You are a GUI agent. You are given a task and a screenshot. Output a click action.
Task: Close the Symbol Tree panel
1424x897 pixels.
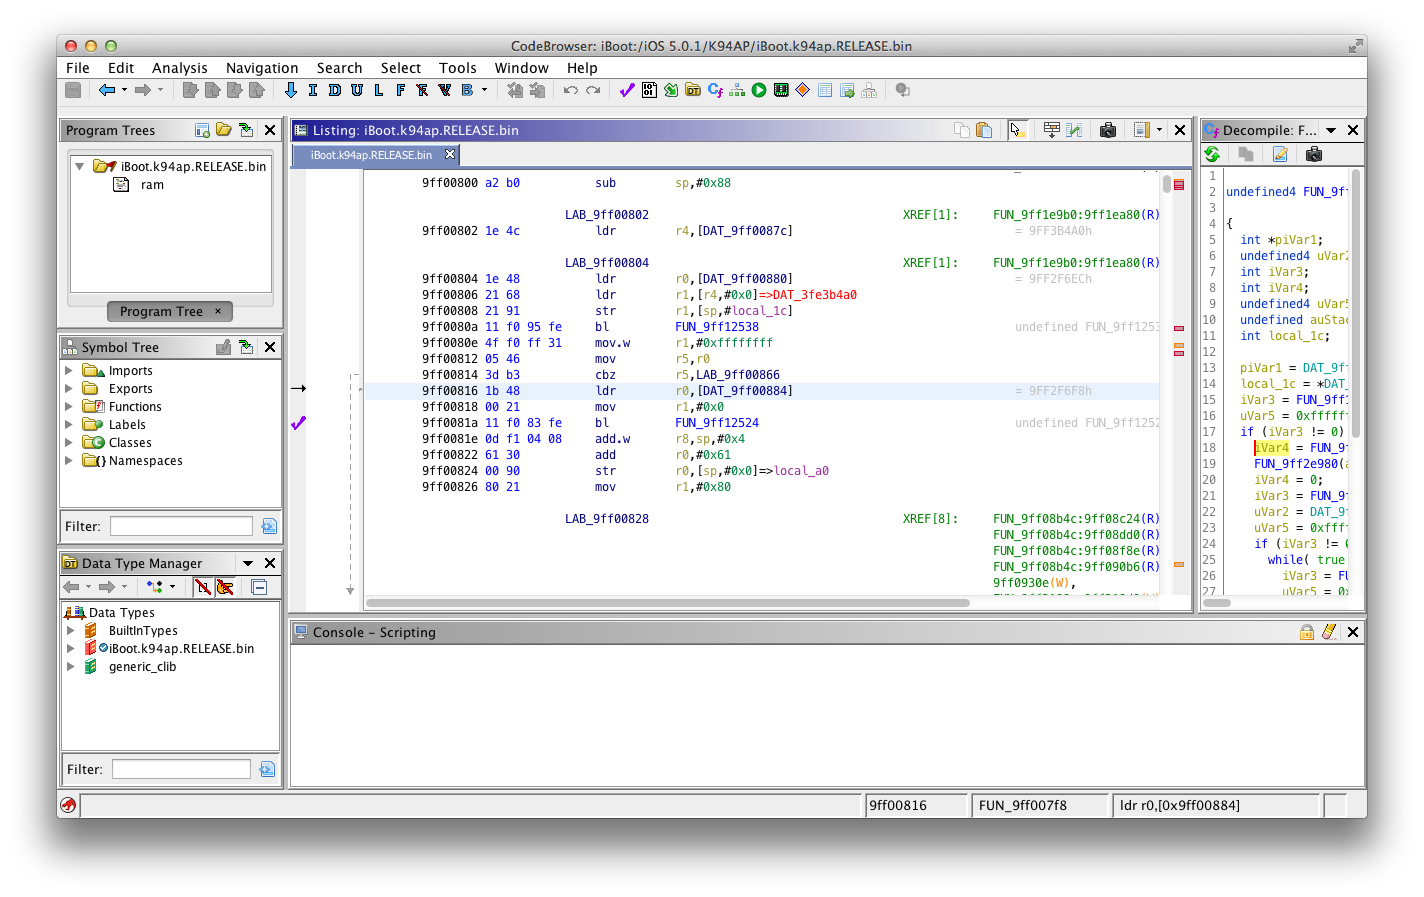[270, 347]
